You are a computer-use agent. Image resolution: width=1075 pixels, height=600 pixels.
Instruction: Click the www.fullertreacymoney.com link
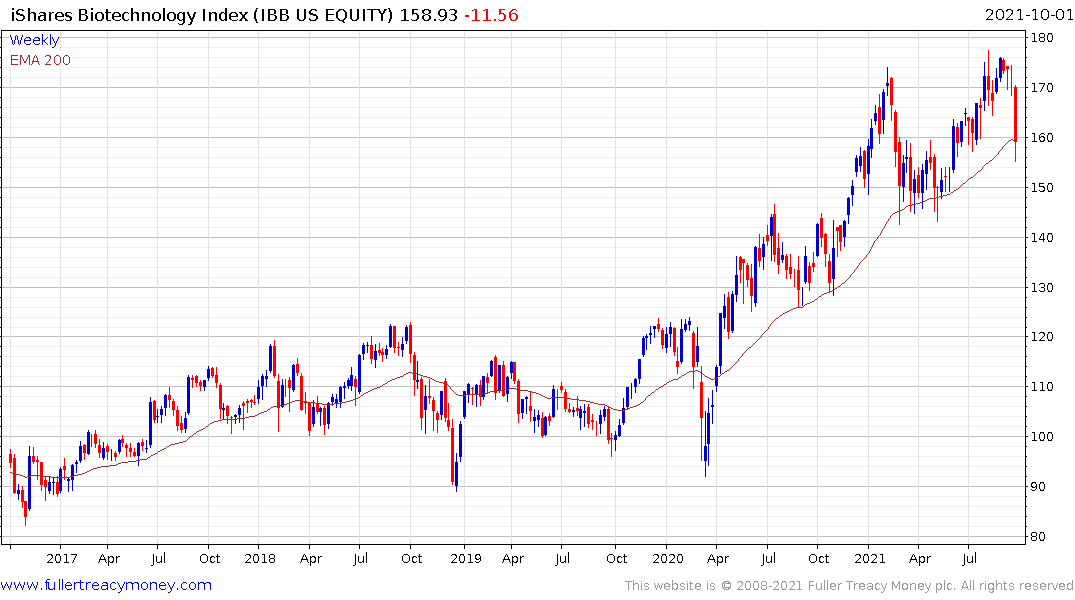(x=106, y=585)
